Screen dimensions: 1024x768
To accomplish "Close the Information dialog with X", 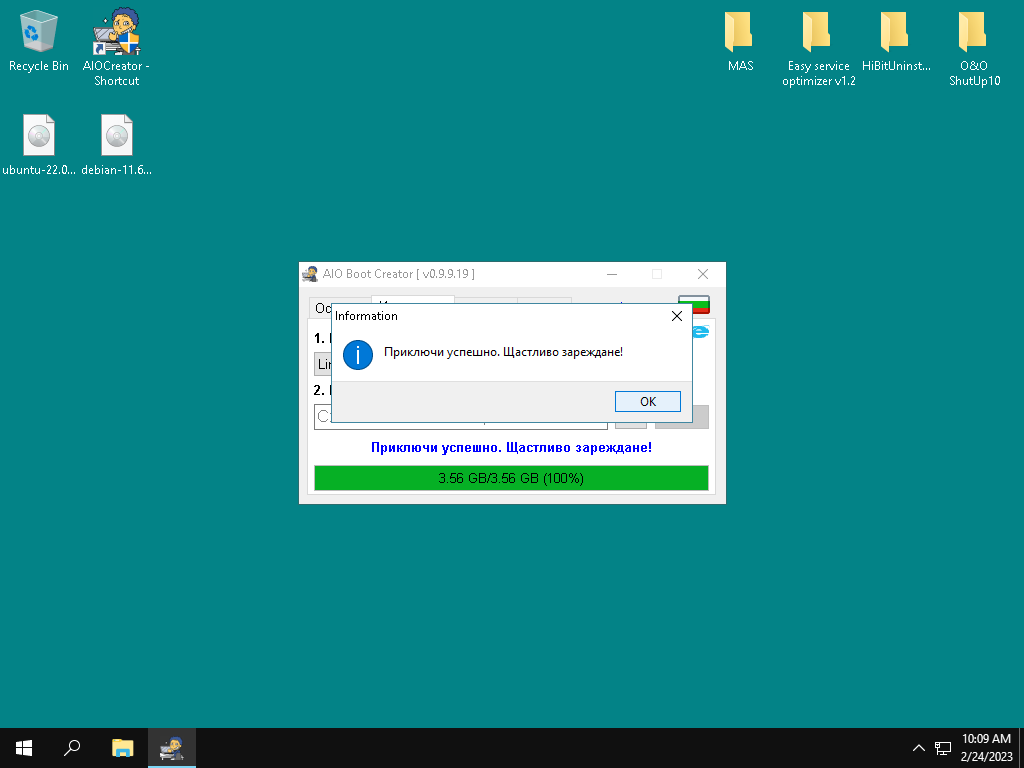I will pos(676,316).
